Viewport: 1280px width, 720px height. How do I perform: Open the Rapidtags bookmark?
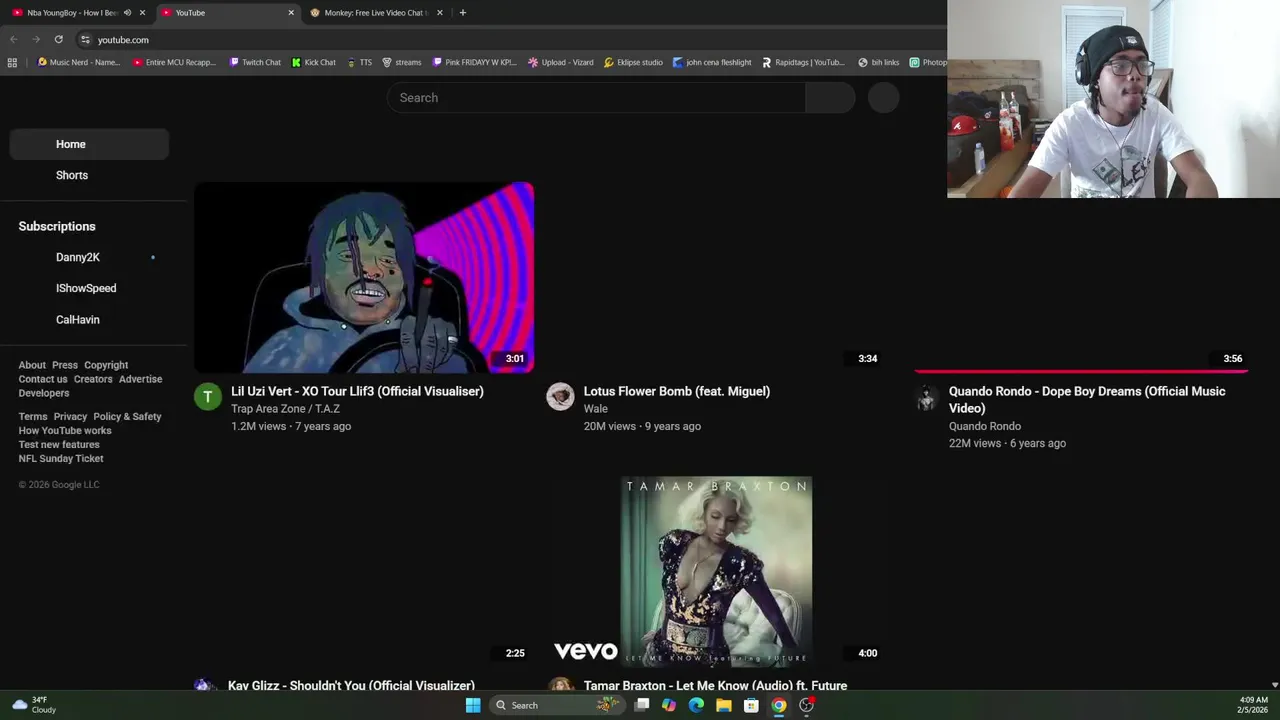[803, 62]
